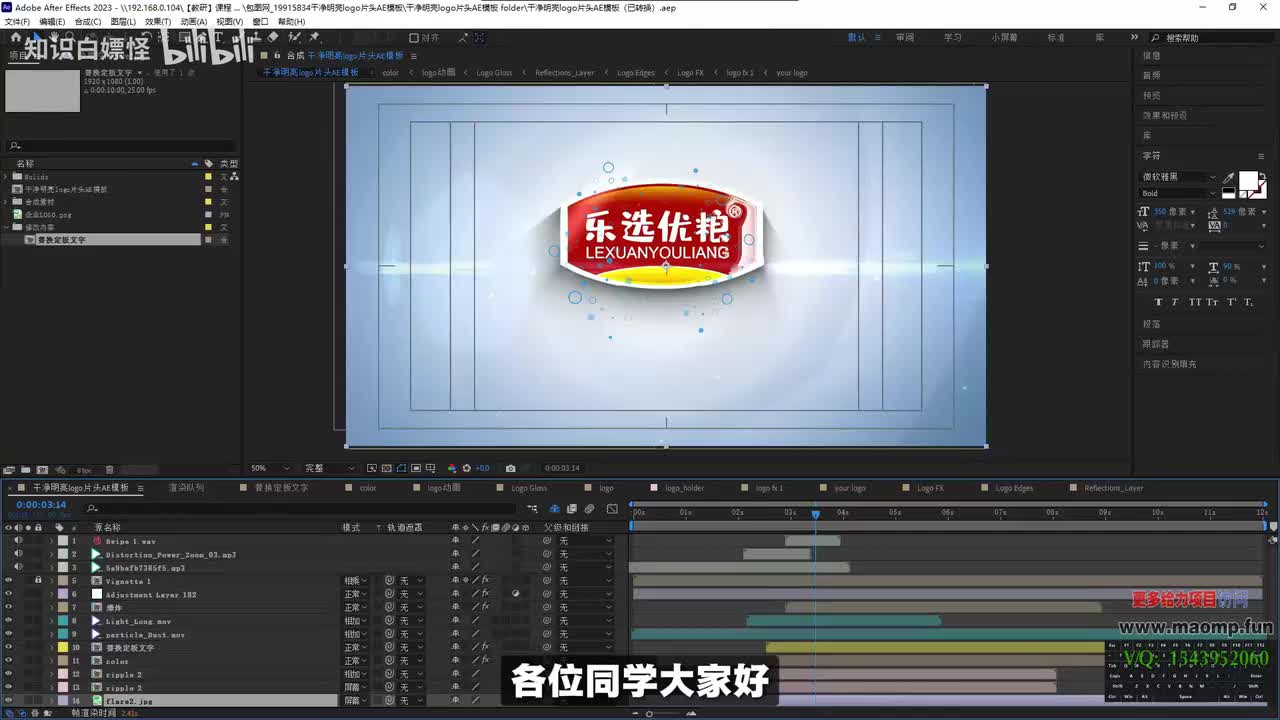This screenshot has height=720, width=1280.
Task: Hide the Light_Long.mov layer
Action: (9, 621)
